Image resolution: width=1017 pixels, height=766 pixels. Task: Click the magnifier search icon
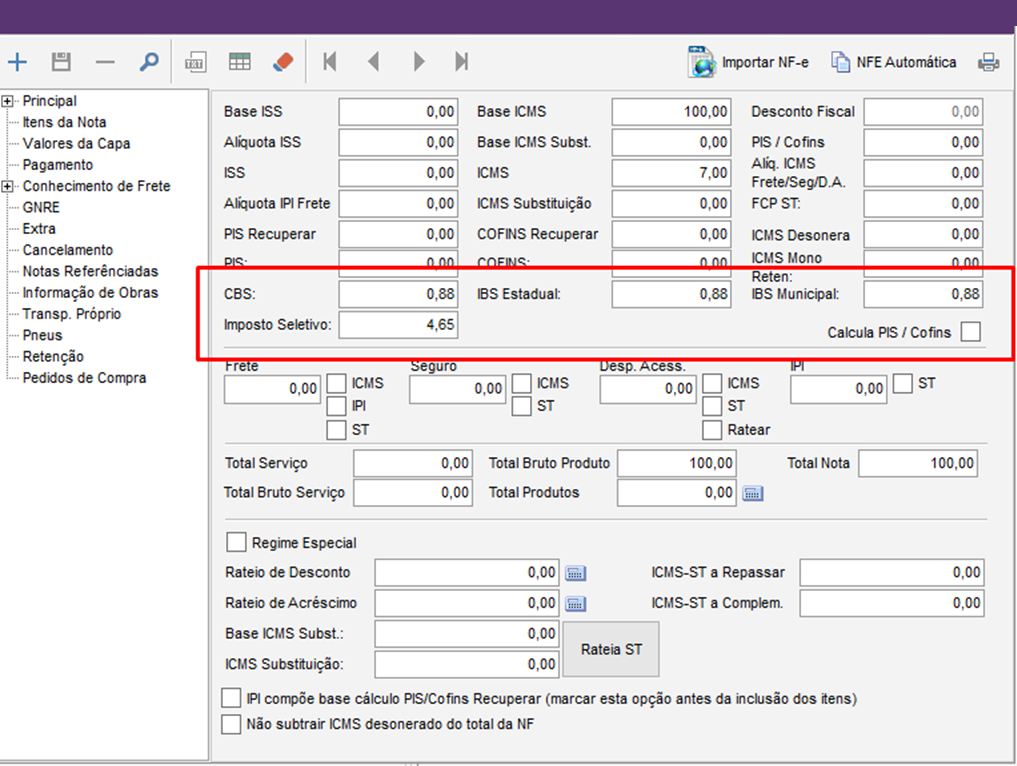[149, 62]
